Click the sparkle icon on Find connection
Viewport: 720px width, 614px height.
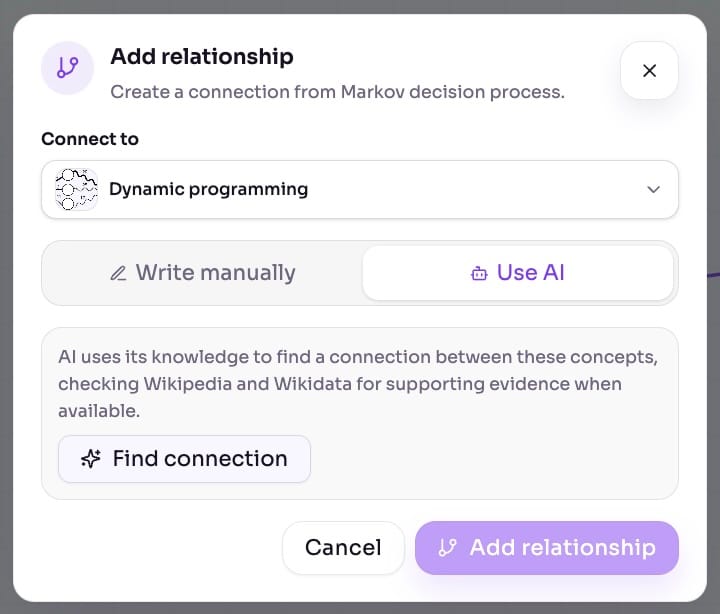click(90, 459)
